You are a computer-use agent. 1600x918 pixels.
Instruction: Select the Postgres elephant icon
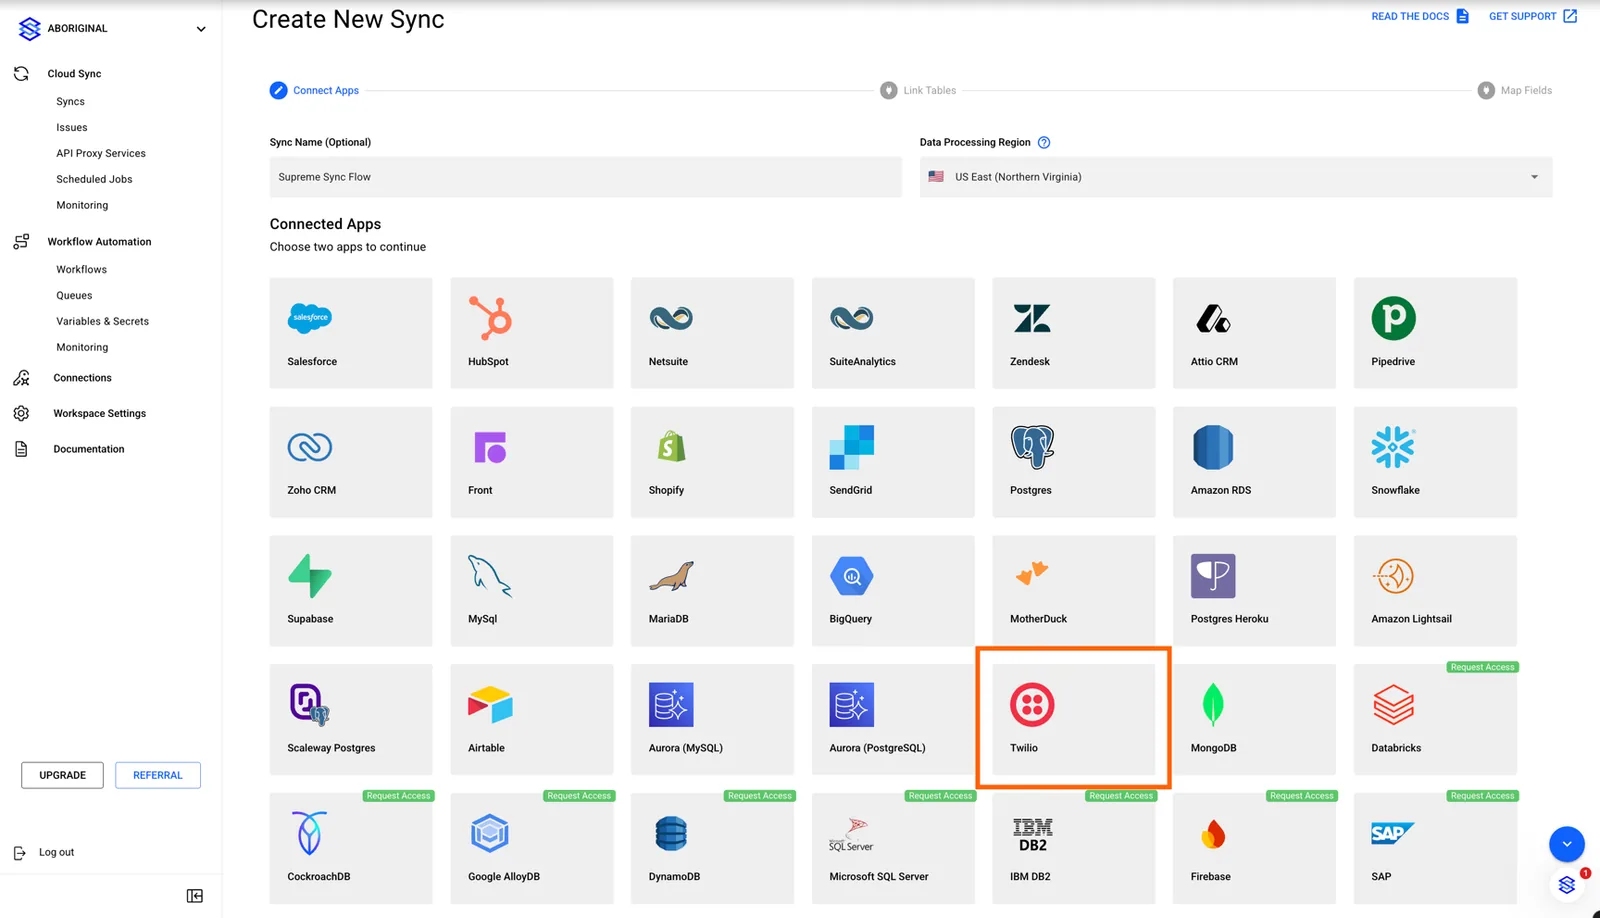[1032, 447]
